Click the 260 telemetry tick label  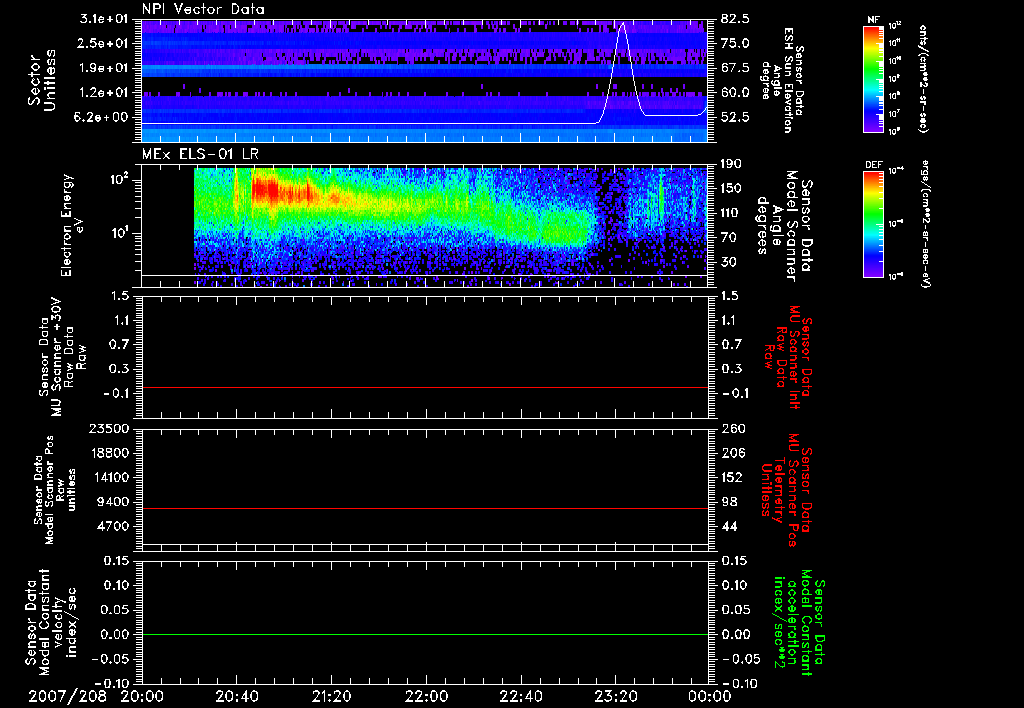pos(731,428)
